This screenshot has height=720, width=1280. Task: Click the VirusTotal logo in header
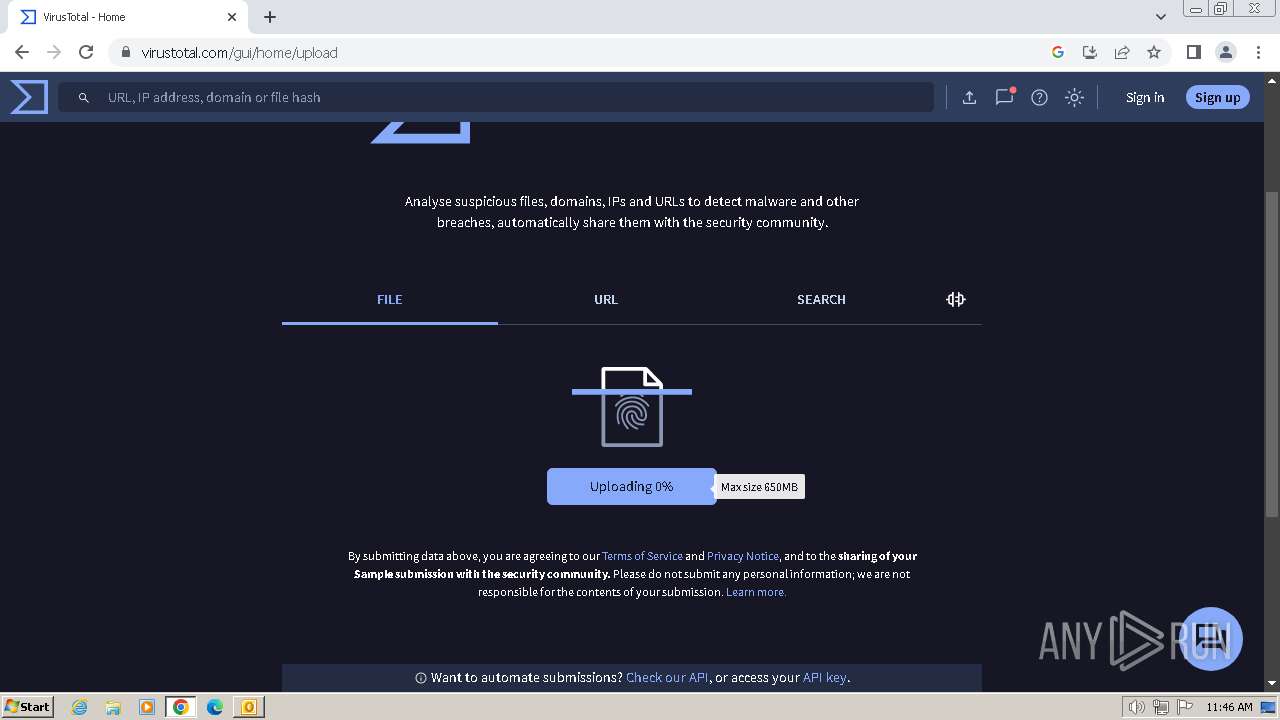(x=29, y=97)
